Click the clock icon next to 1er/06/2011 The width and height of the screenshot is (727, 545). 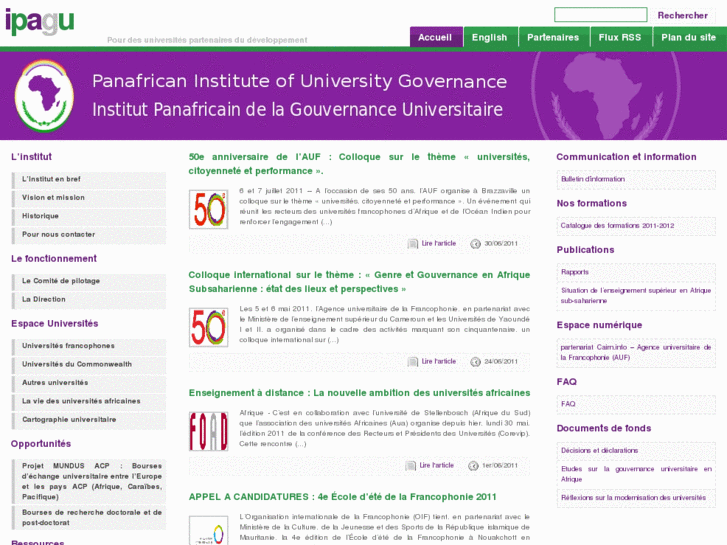[x=473, y=465]
